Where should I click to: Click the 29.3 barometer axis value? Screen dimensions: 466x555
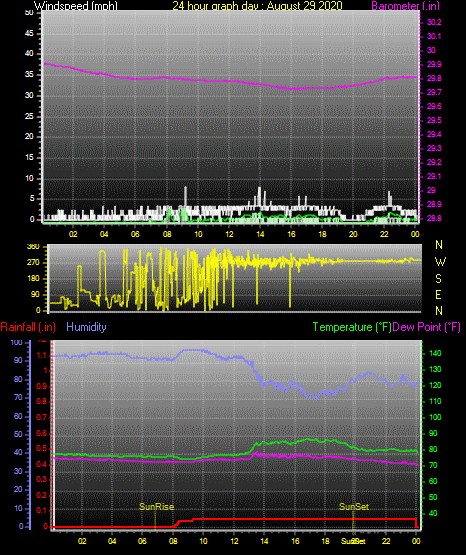(x=434, y=148)
